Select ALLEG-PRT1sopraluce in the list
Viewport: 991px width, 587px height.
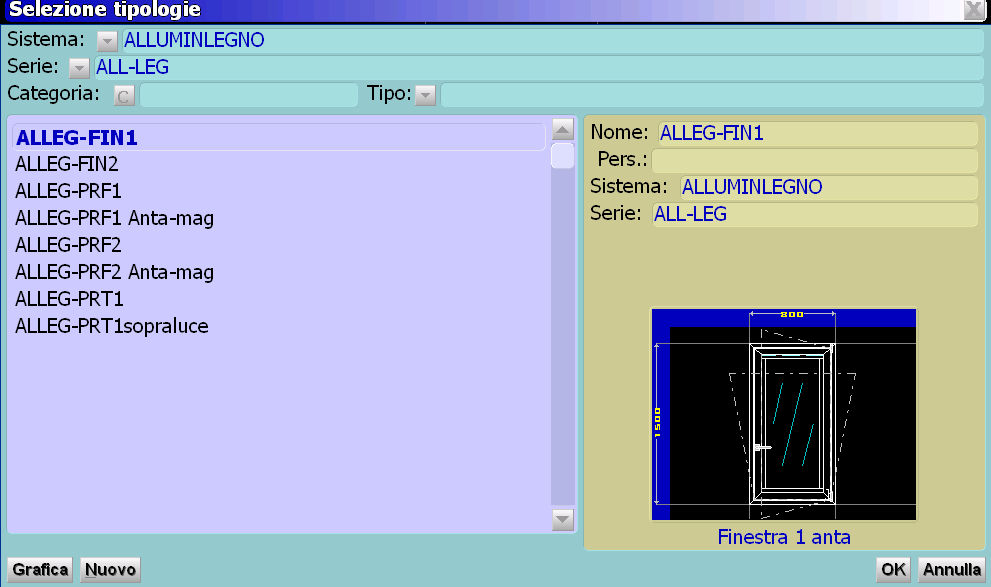(279, 326)
